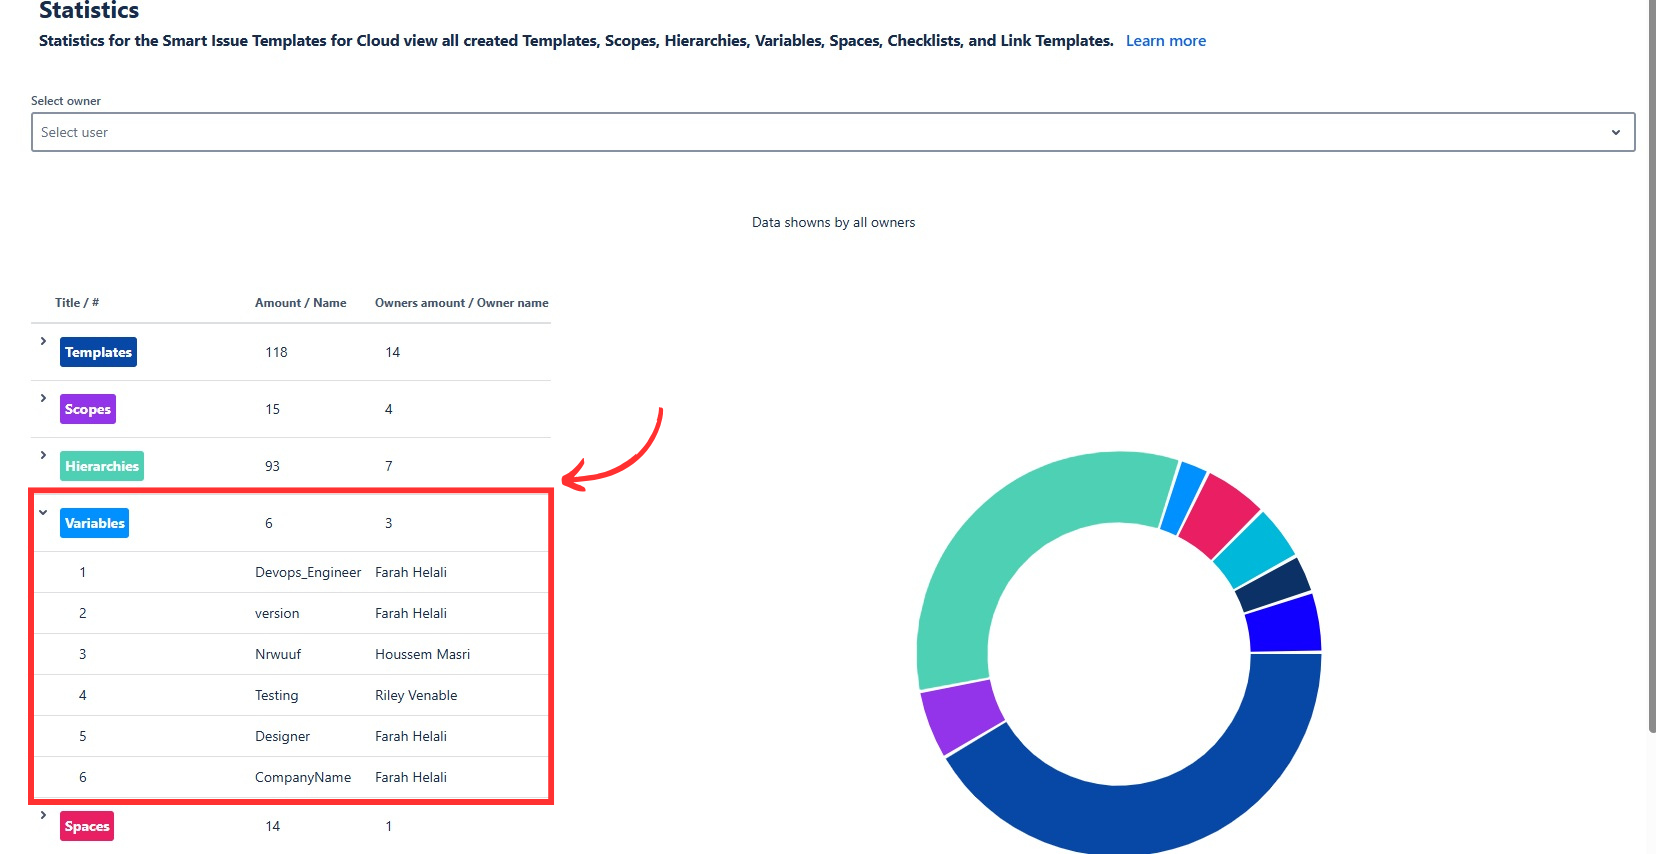The width and height of the screenshot is (1656, 854).
Task: Click the pink Spaces badge
Action: 87,826
